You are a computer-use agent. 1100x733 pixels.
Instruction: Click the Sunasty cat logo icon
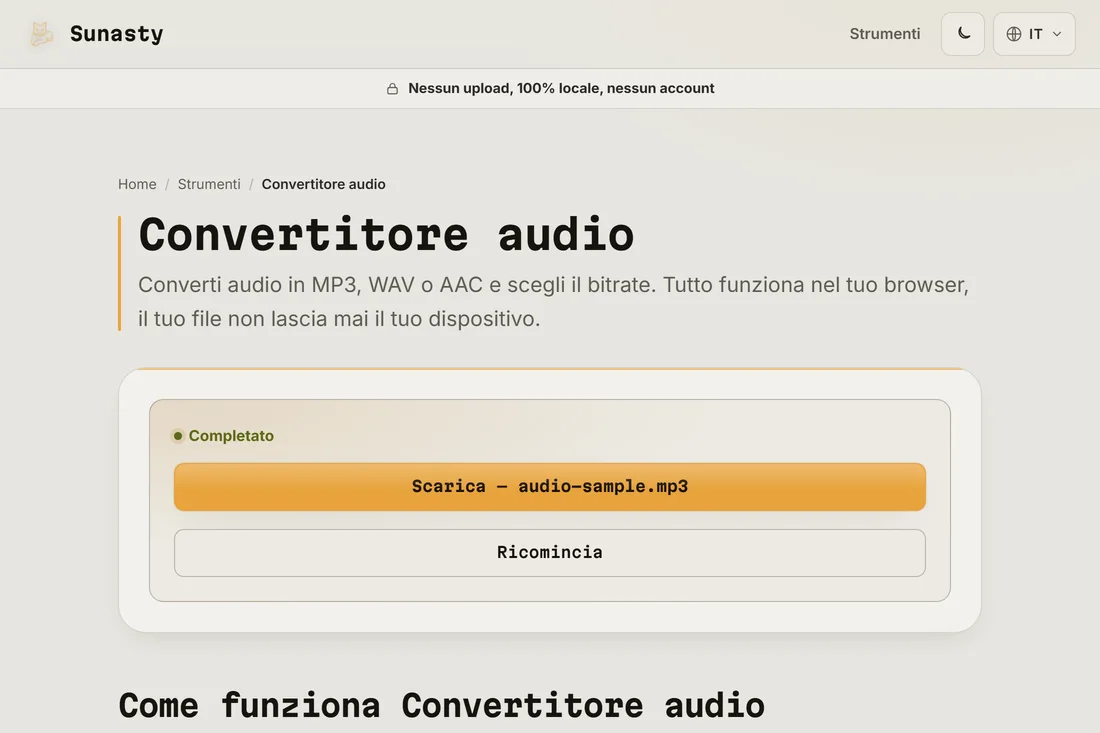(x=41, y=34)
